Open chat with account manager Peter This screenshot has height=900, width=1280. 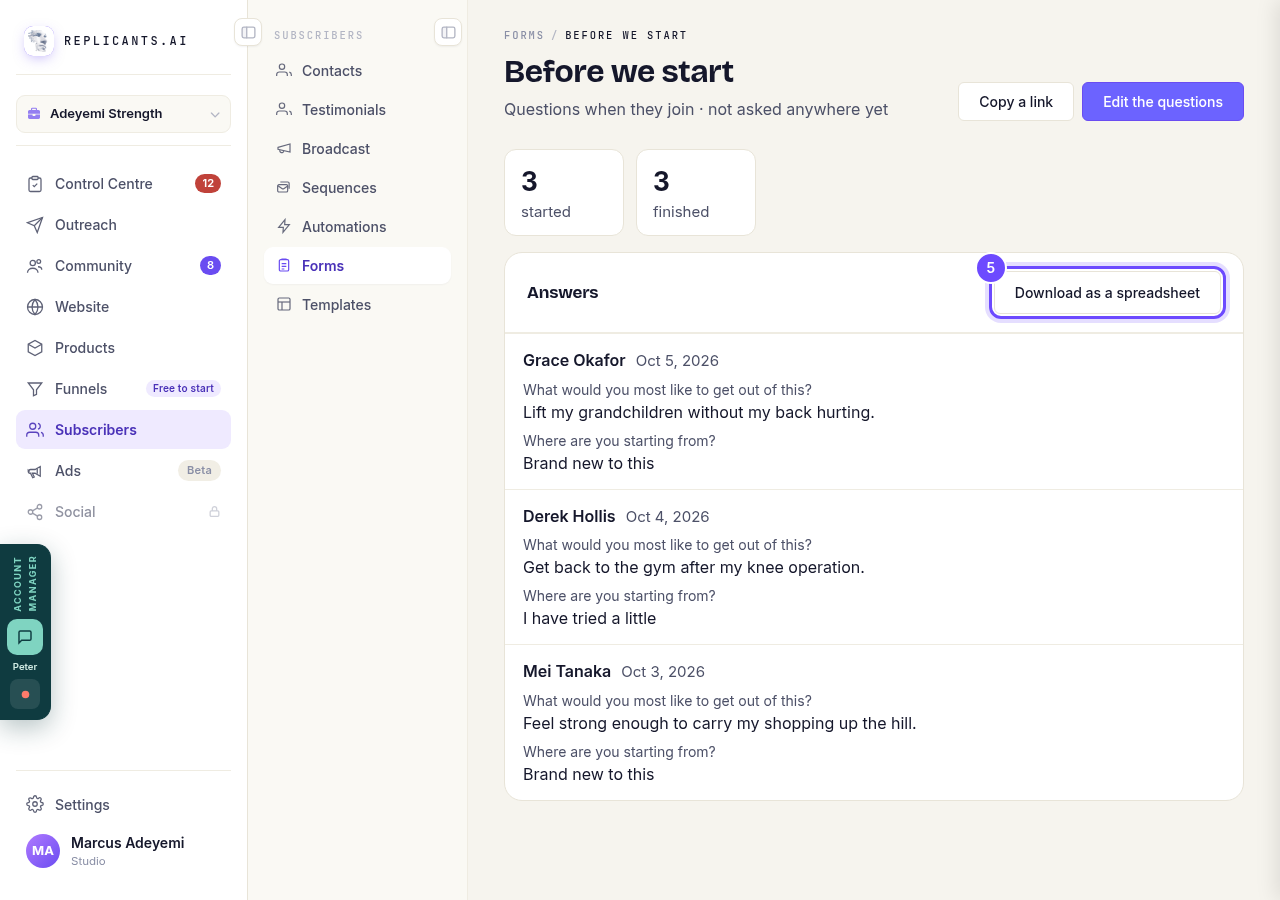click(25, 637)
